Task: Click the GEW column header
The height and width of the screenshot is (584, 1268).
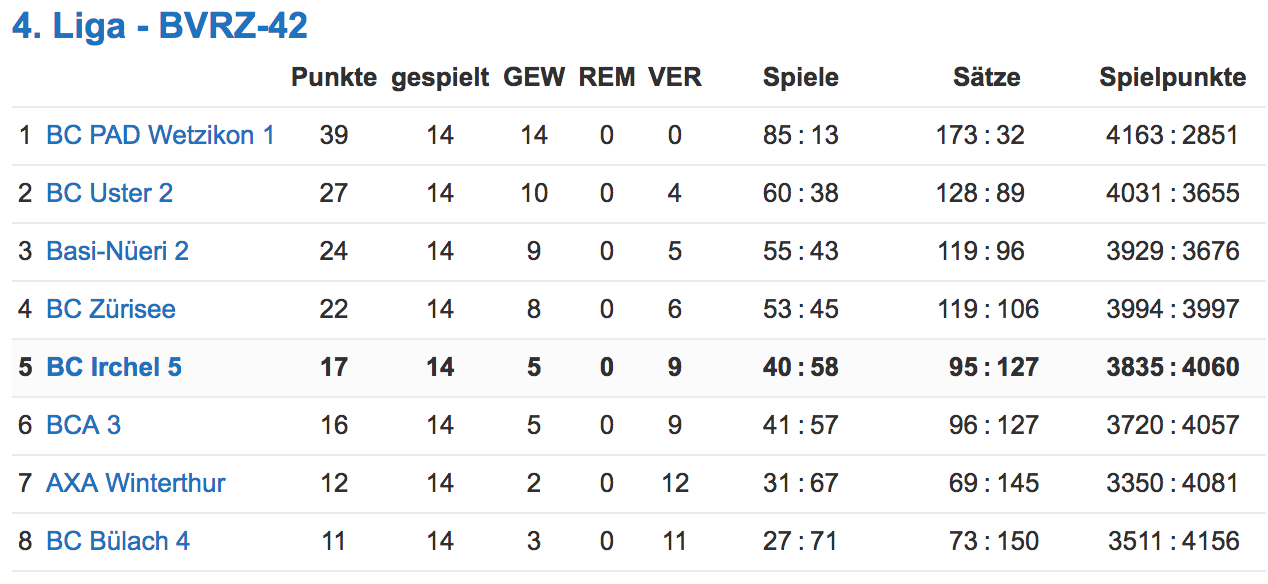Action: (534, 77)
